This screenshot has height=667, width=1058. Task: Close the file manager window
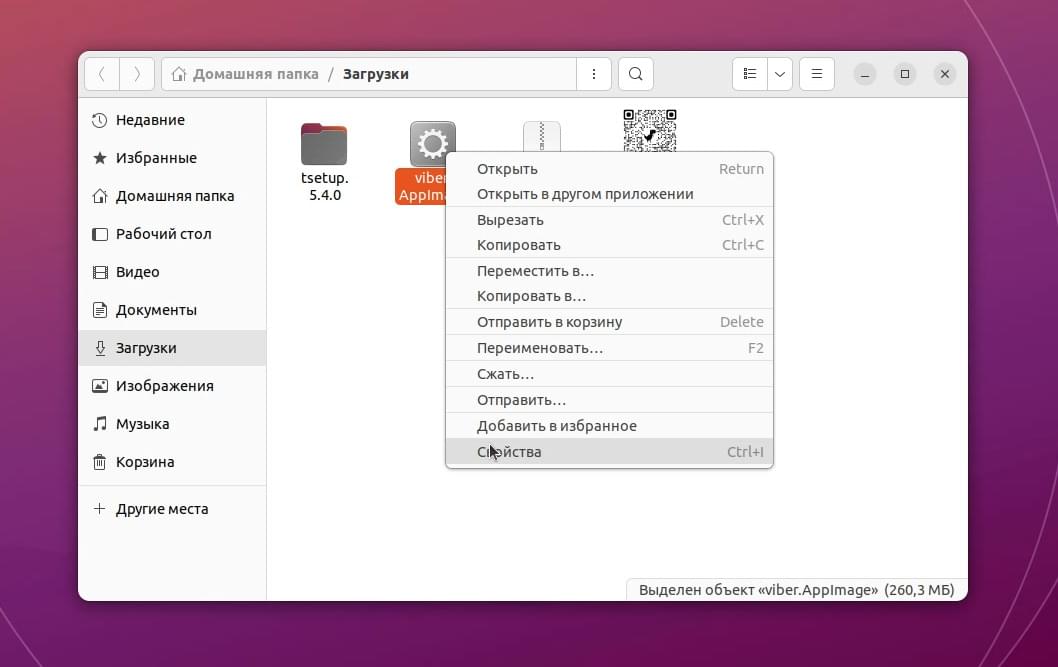coord(945,74)
